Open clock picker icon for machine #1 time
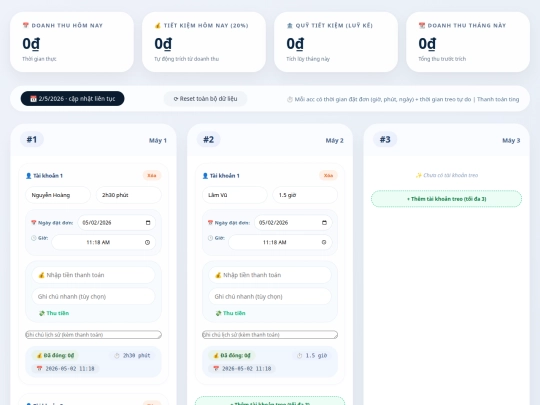Screen dimensions: 540x405 (147, 242)
